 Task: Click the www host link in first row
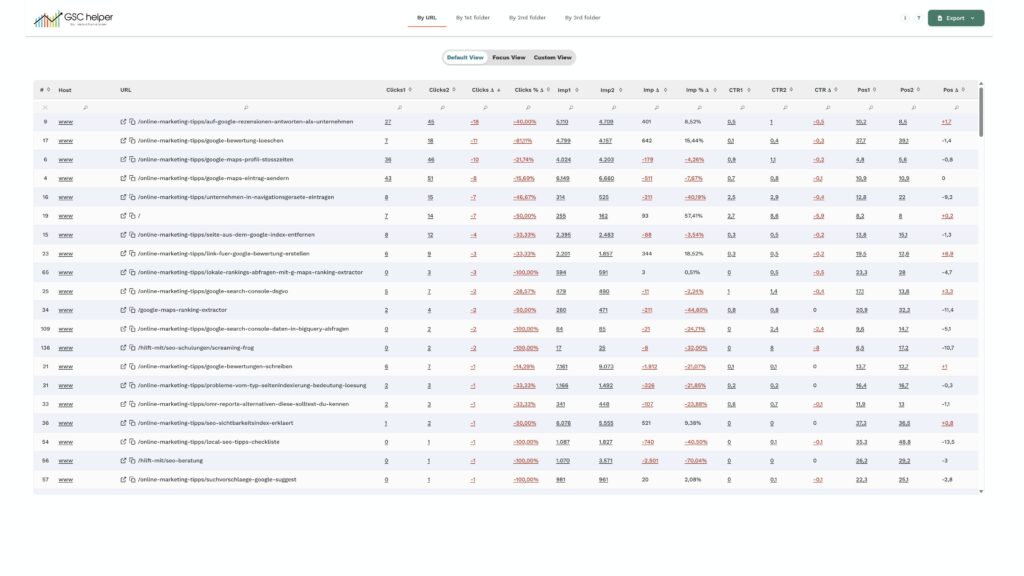65,122
